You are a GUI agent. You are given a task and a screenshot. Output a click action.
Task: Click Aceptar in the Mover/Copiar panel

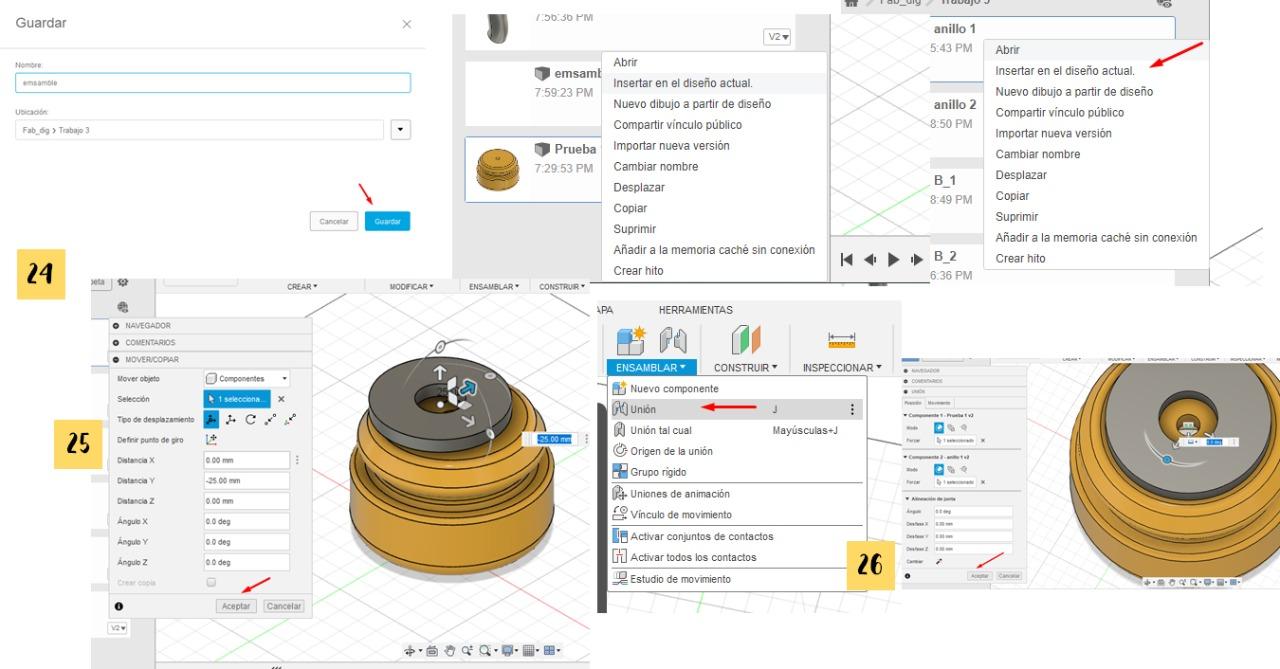pyautogui.click(x=236, y=606)
